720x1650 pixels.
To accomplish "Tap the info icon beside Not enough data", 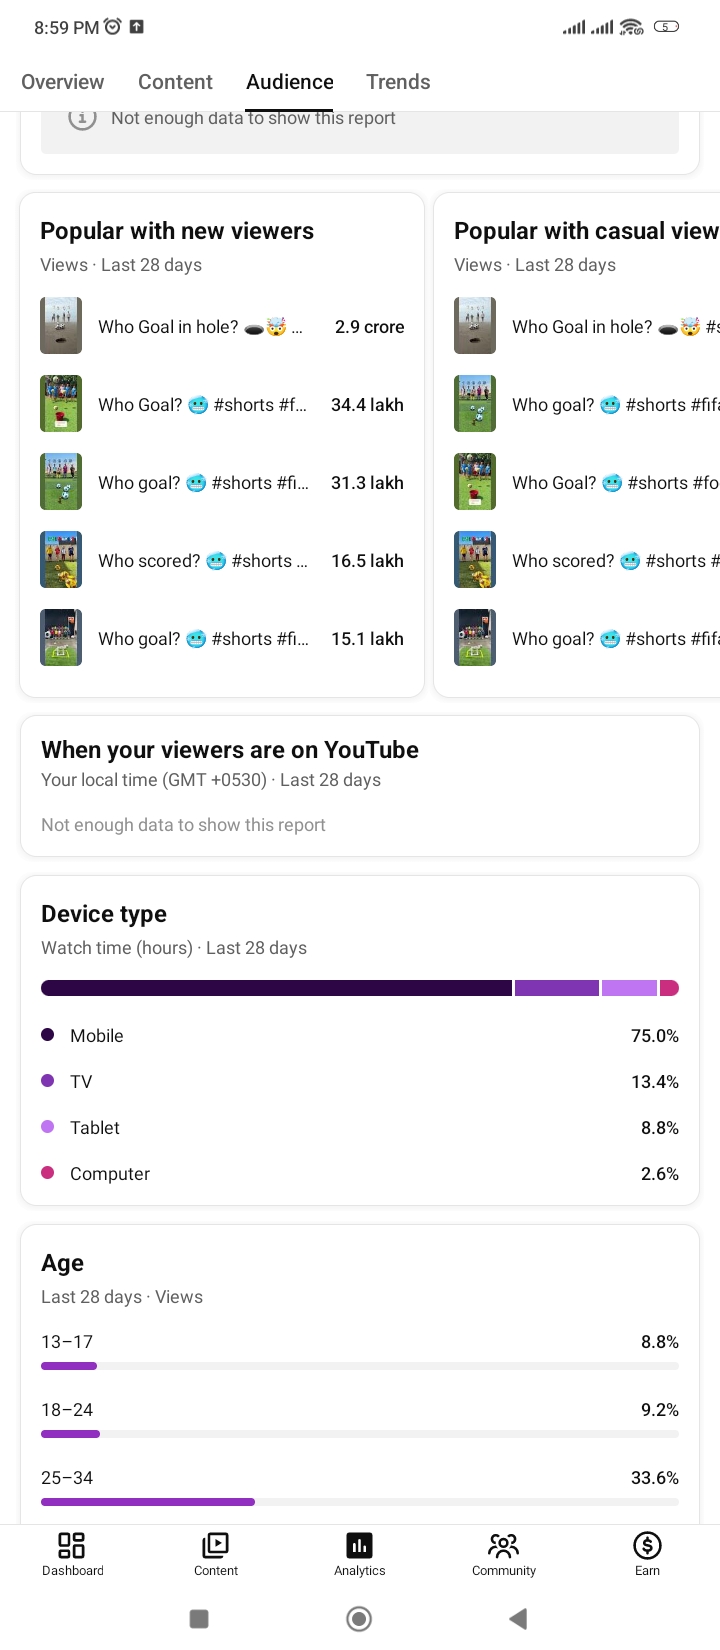I will coord(82,118).
